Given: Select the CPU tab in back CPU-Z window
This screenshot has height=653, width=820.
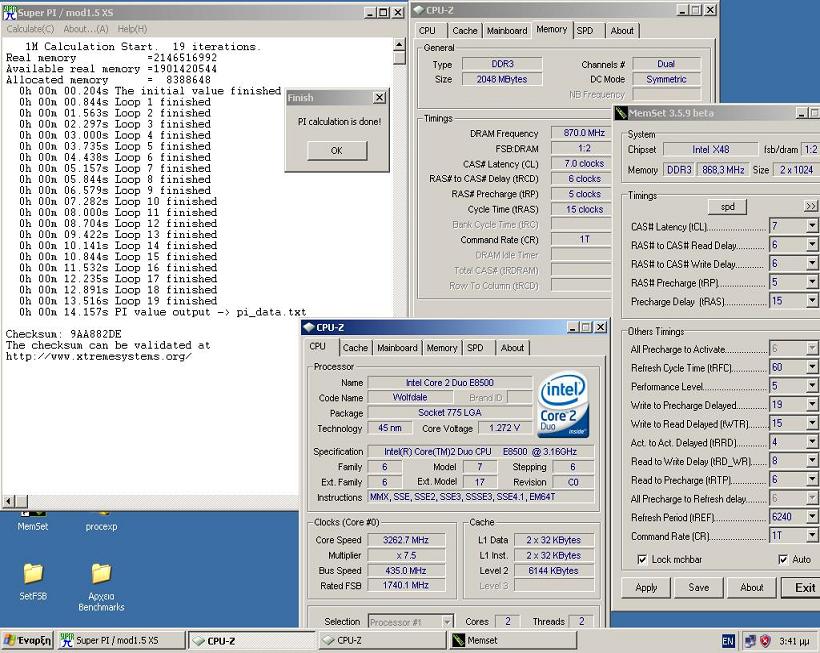Looking at the screenshot, I should coord(427,31).
